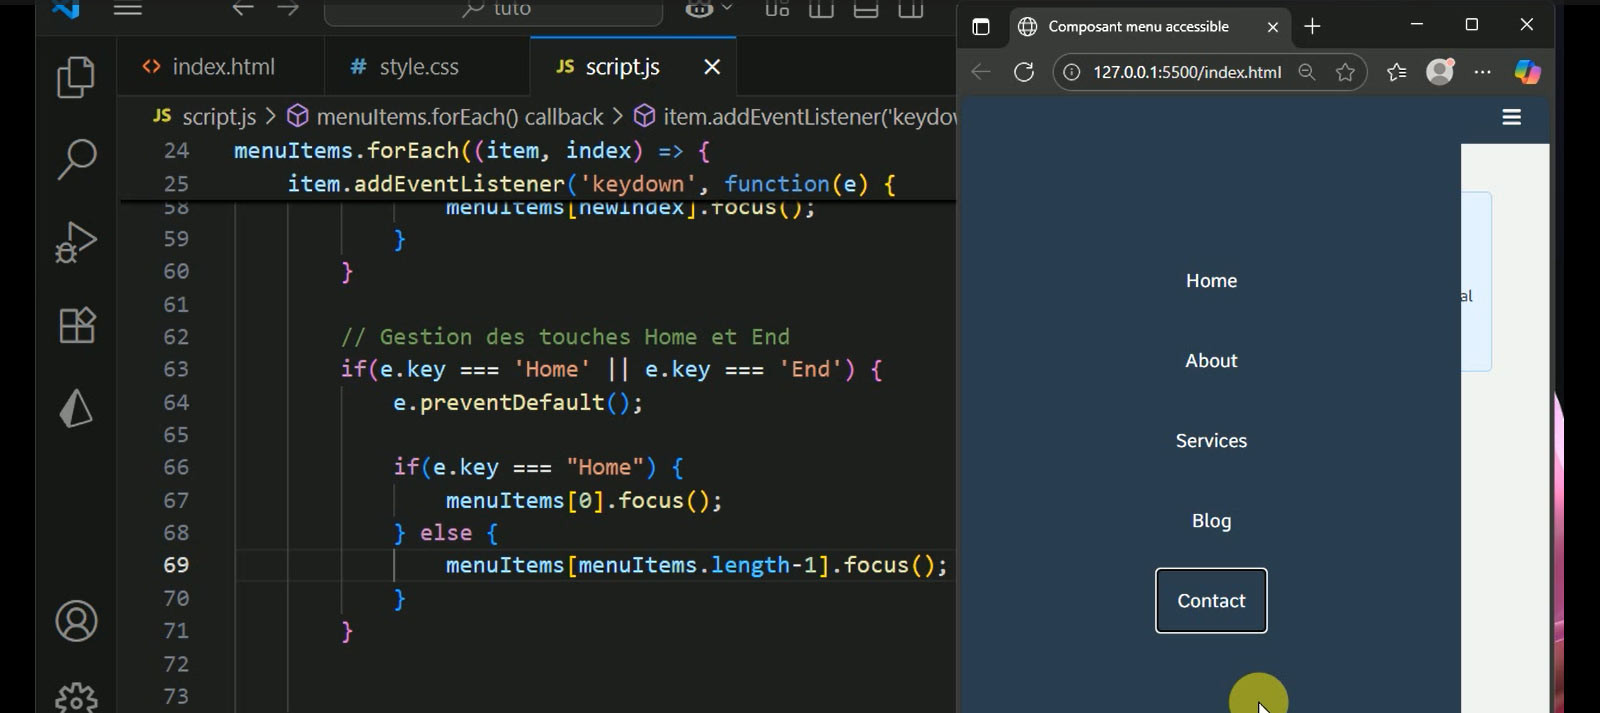Open the Explorer view in activity bar
The width and height of the screenshot is (1600, 713).
(x=76, y=77)
